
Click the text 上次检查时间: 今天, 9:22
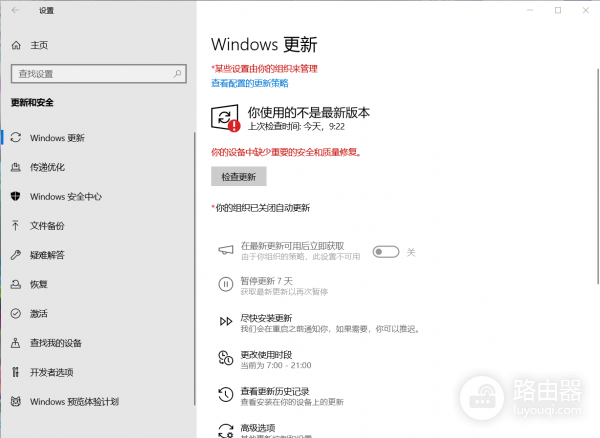297,126
